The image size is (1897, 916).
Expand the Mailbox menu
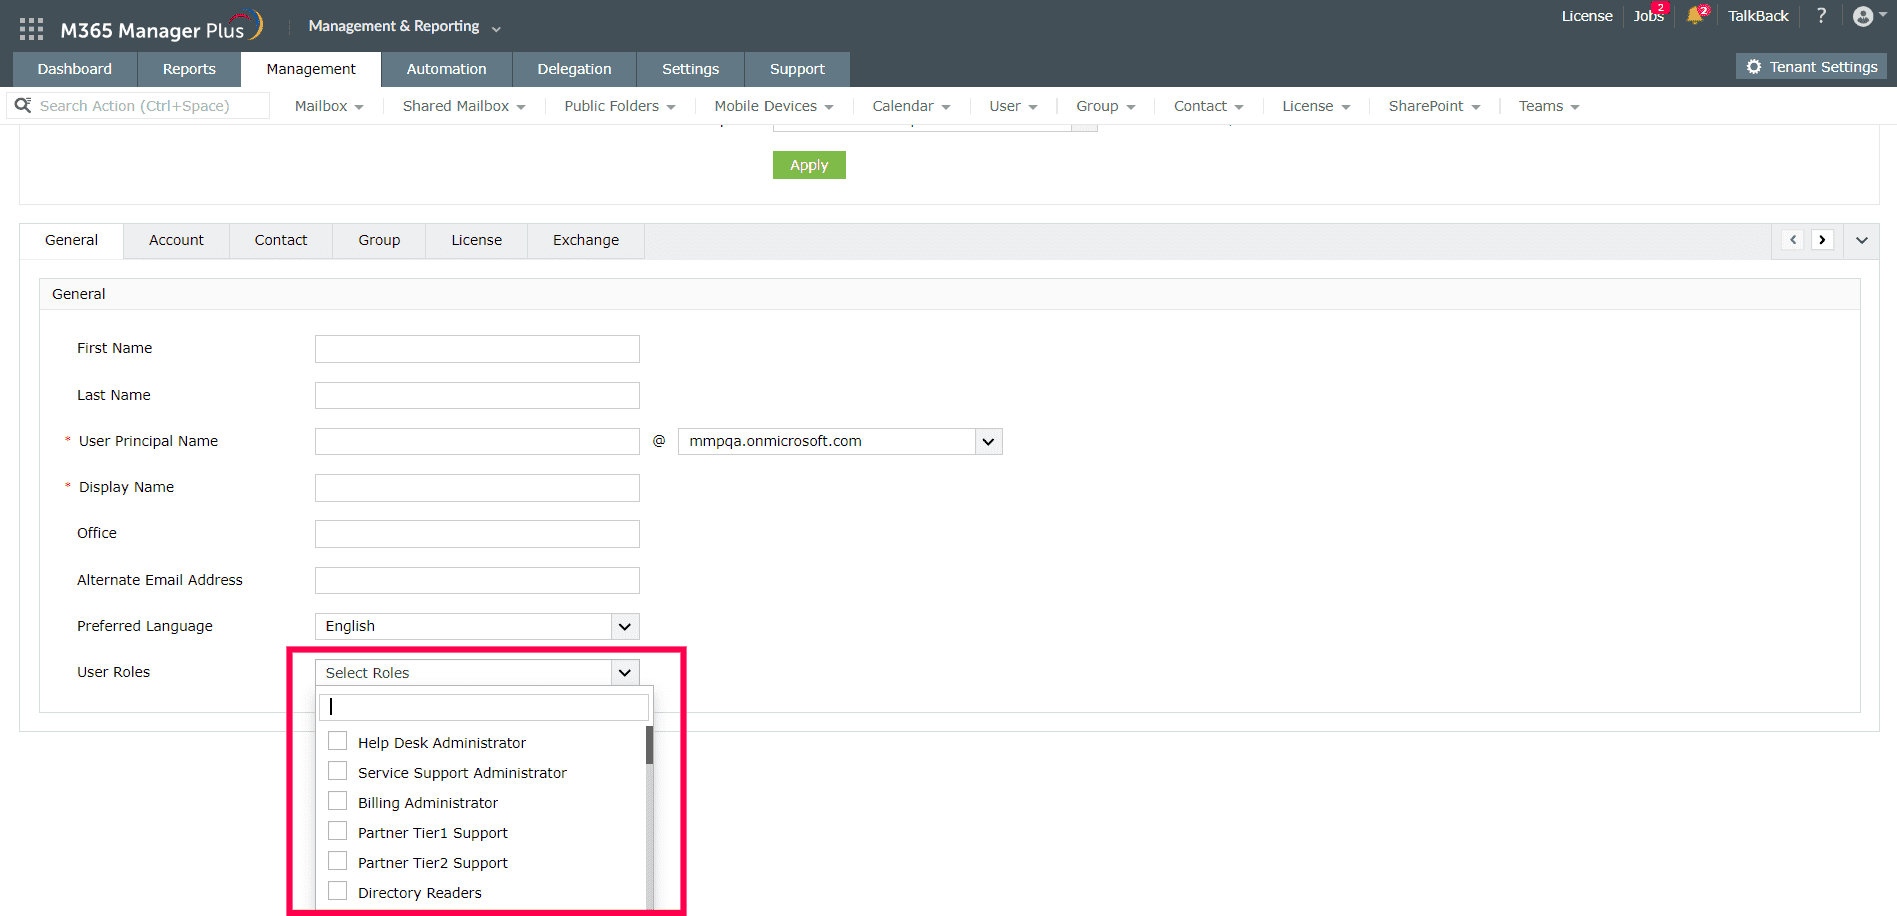(329, 106)
